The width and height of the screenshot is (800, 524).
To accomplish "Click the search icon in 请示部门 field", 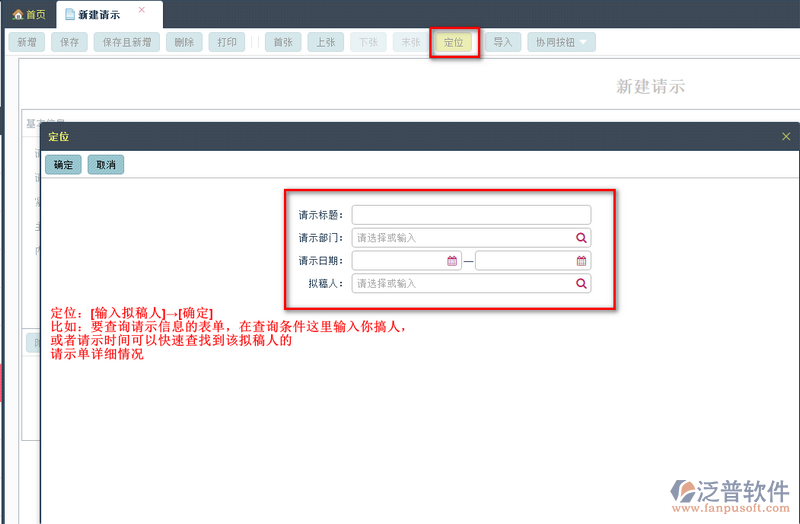I will (x=580, y=238).
